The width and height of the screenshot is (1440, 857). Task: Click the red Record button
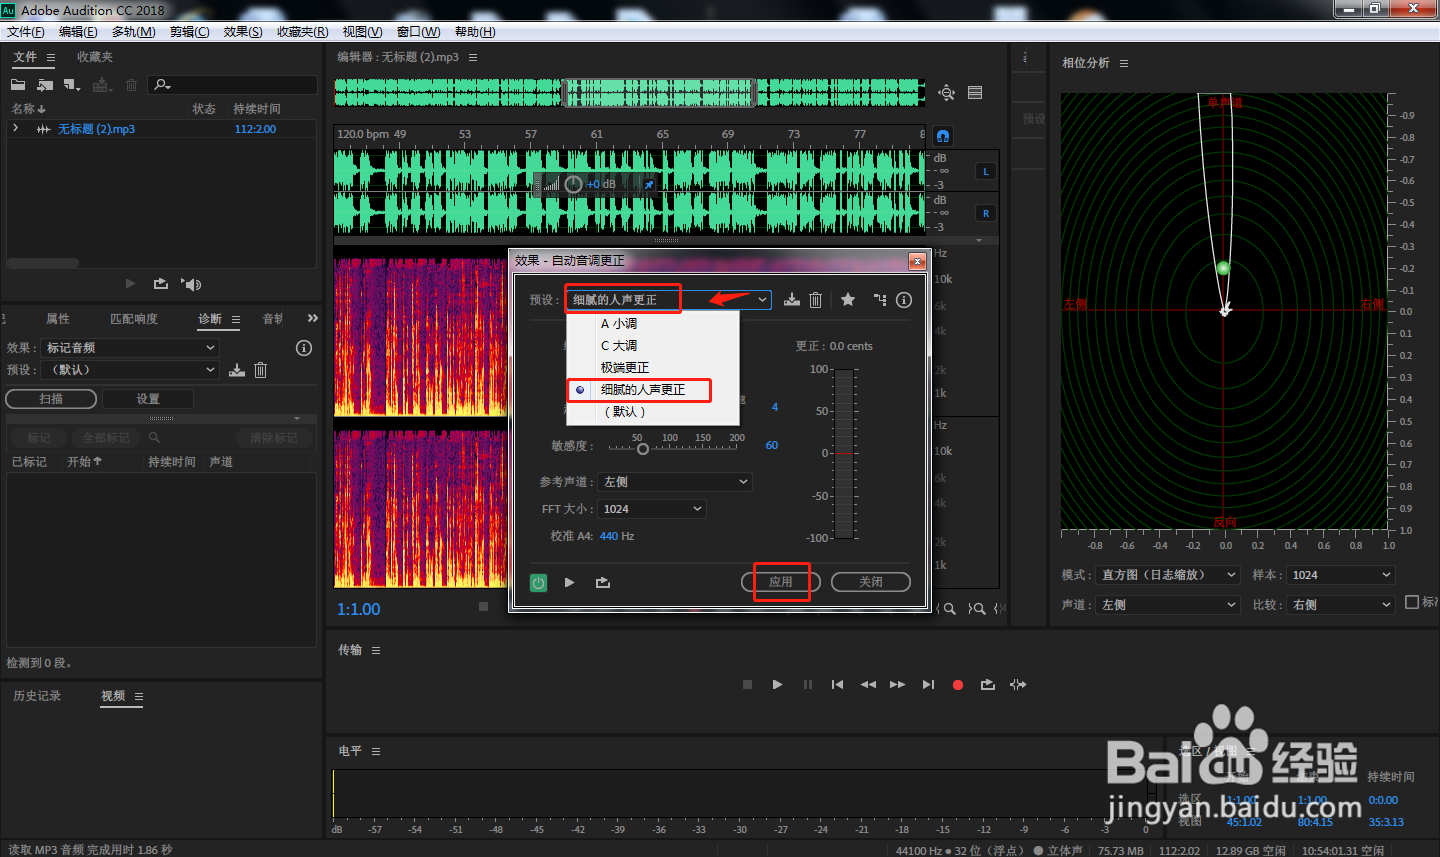tap(958, 685)
